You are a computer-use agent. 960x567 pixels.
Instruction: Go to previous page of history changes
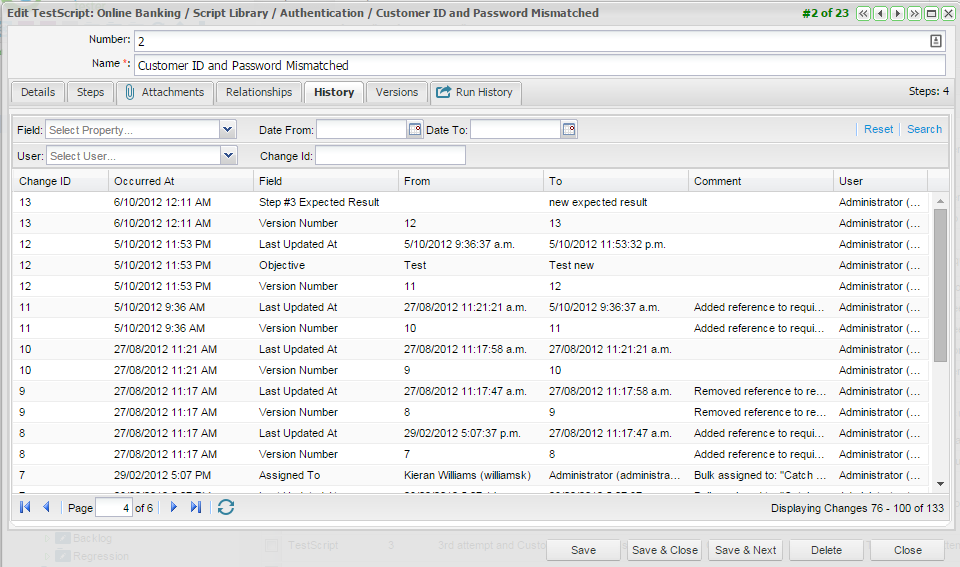coord(46,508)
